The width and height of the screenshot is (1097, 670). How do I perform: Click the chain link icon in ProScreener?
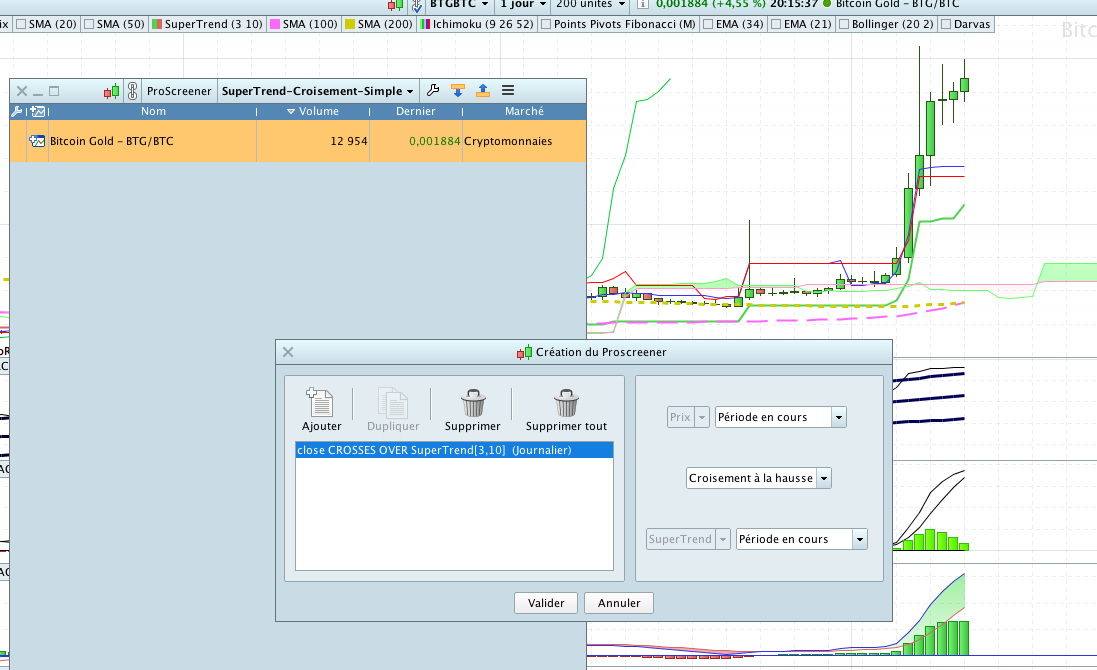click(132, 91)
